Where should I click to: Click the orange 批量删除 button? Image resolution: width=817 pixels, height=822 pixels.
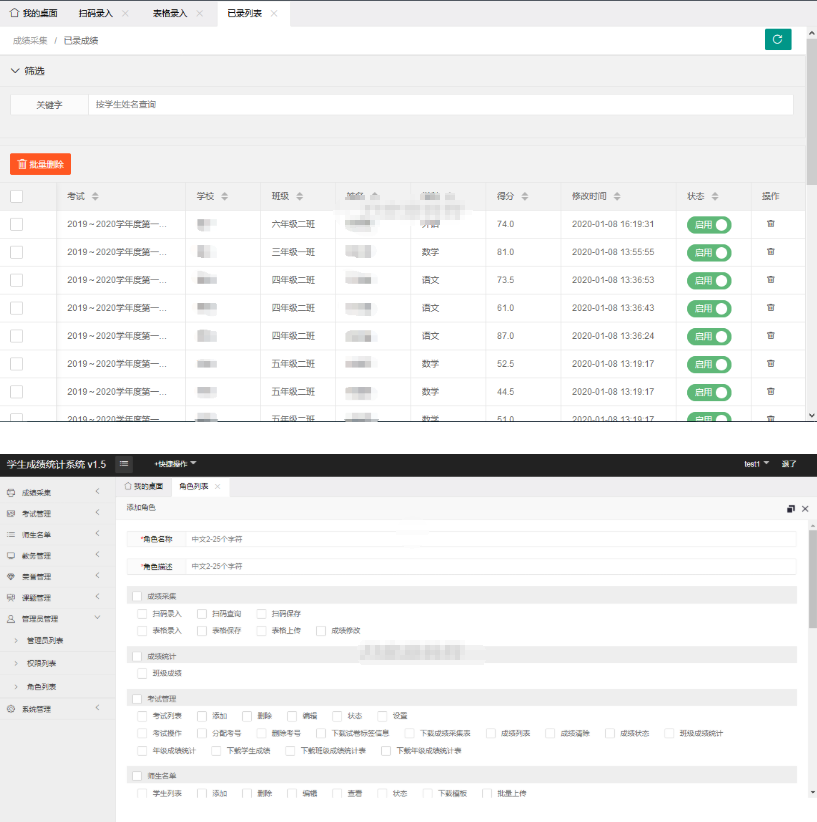coord(41,164)
